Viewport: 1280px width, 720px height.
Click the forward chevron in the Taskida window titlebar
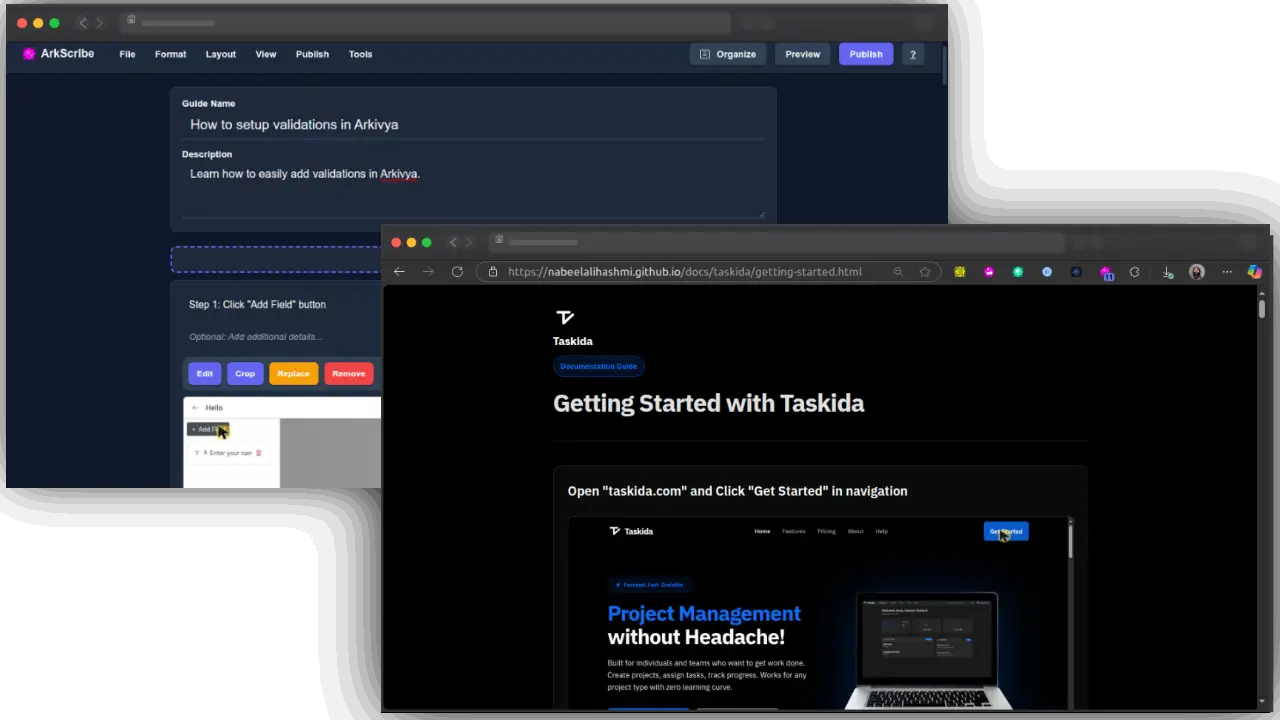[x=469, y=242]
